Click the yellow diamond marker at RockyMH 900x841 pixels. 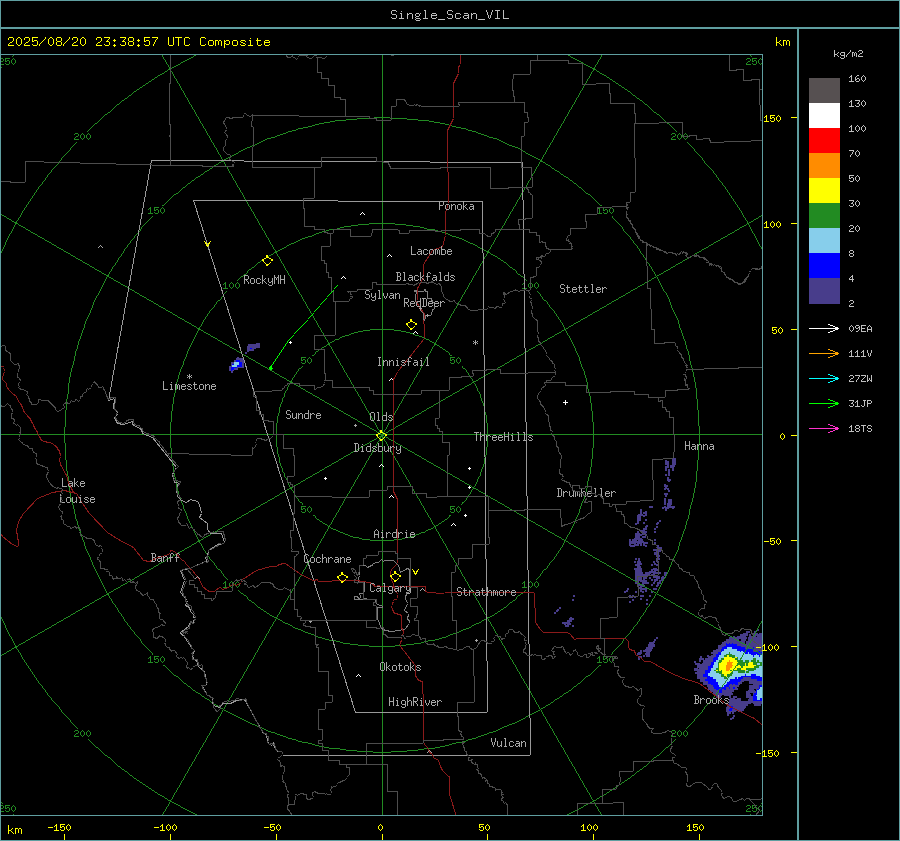click(267, 261)
